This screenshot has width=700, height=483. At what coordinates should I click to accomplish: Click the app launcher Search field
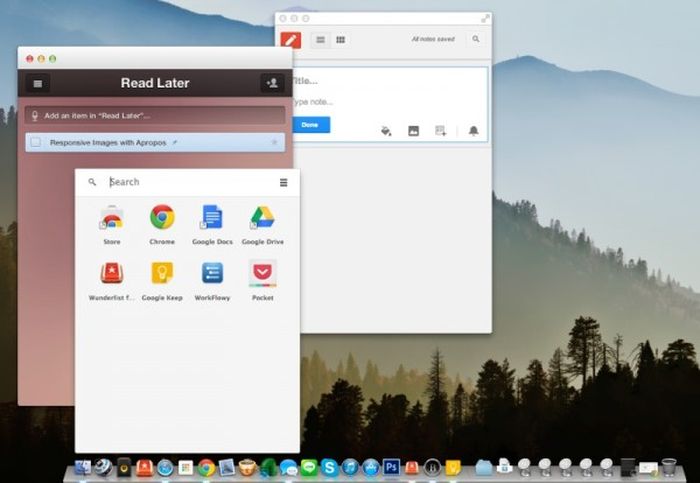point(190,182)
